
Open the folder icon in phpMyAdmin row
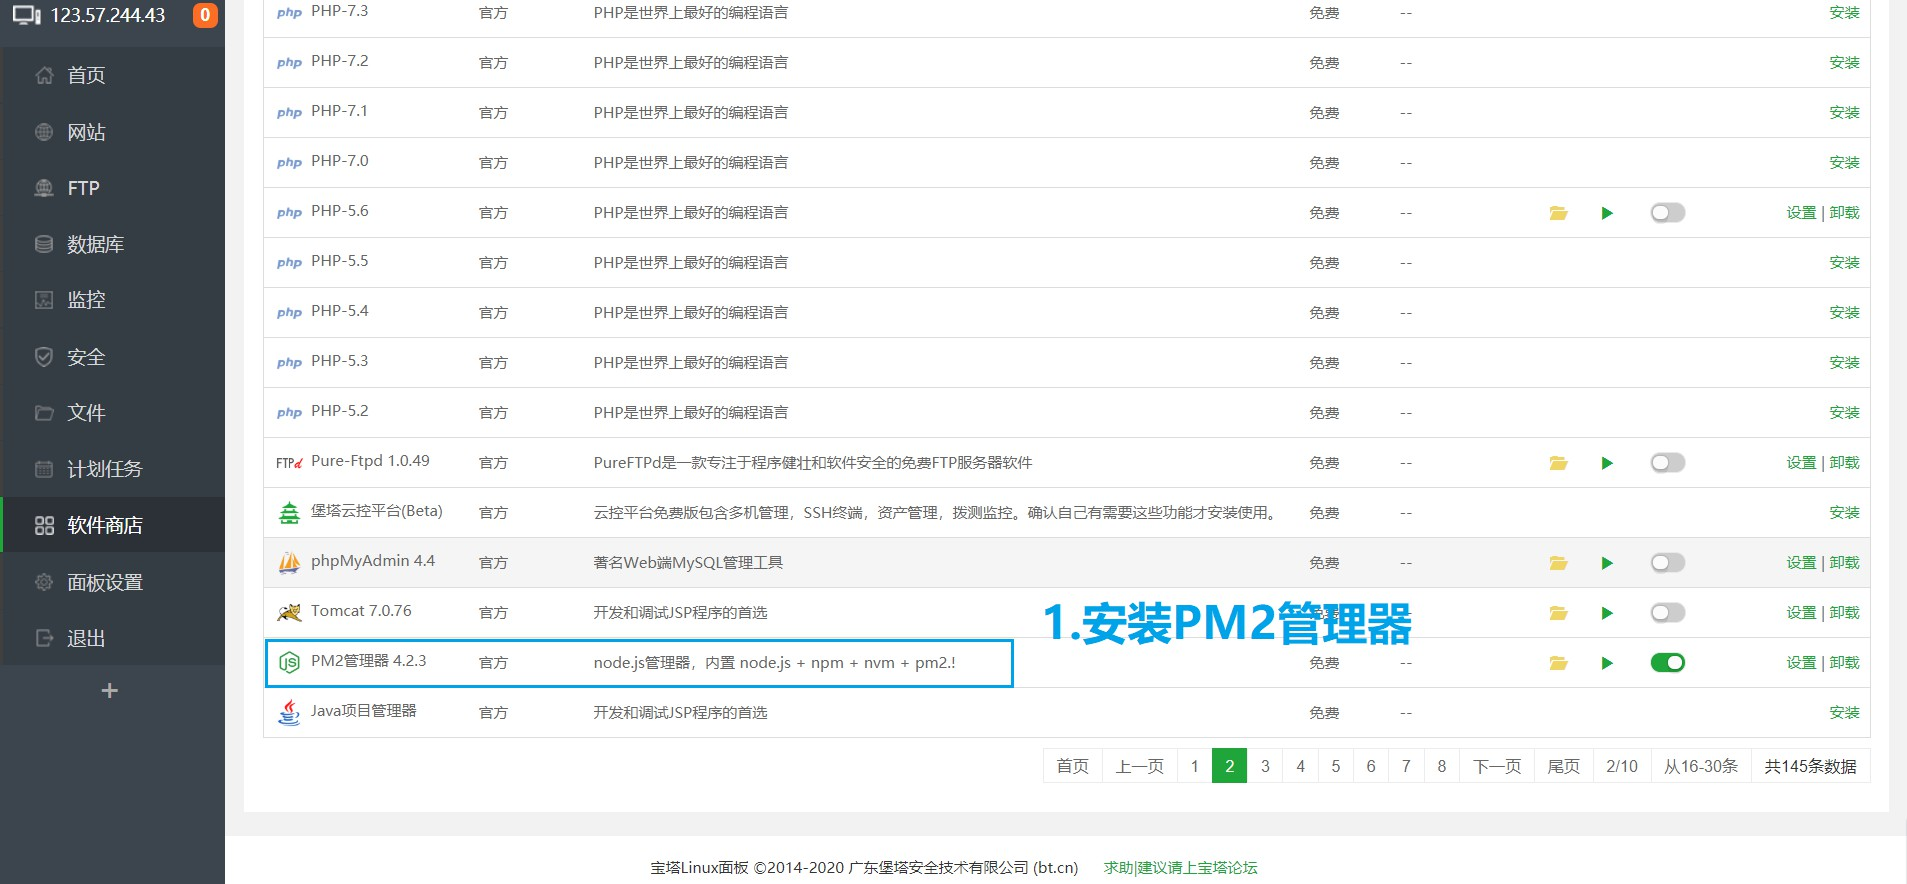(1558, 563)
